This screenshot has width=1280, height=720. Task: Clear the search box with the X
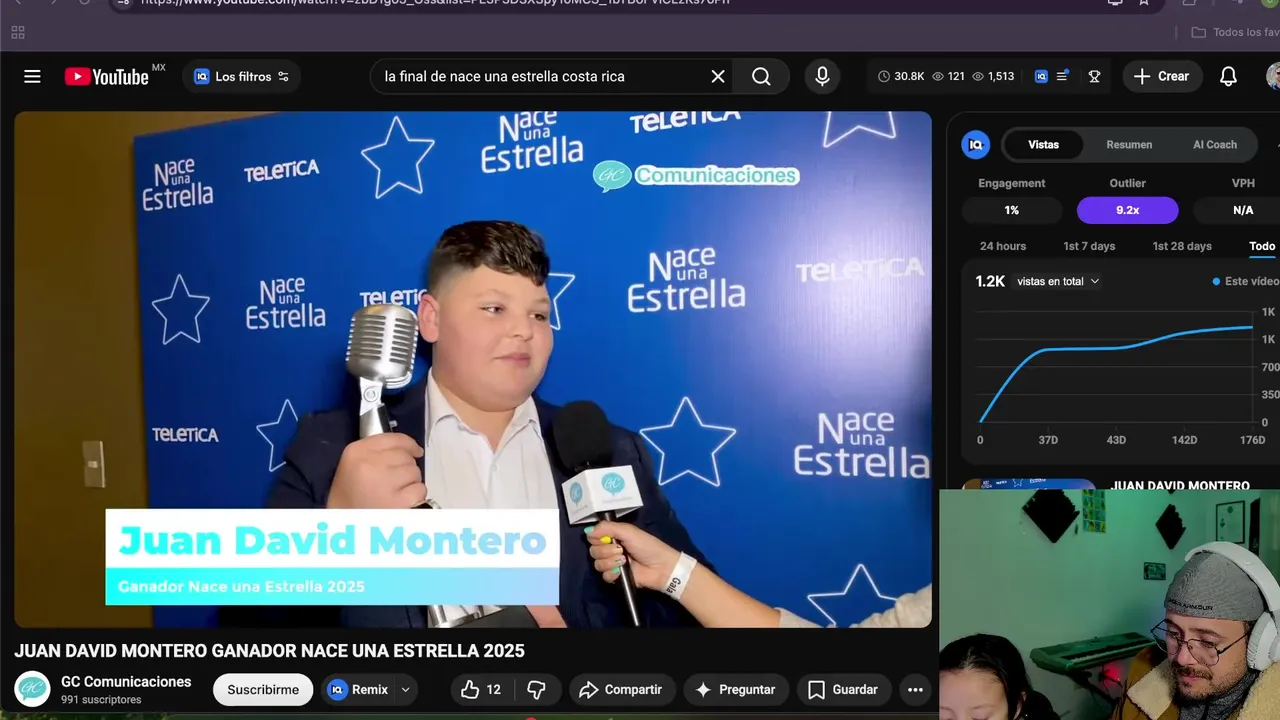(718, 76)
